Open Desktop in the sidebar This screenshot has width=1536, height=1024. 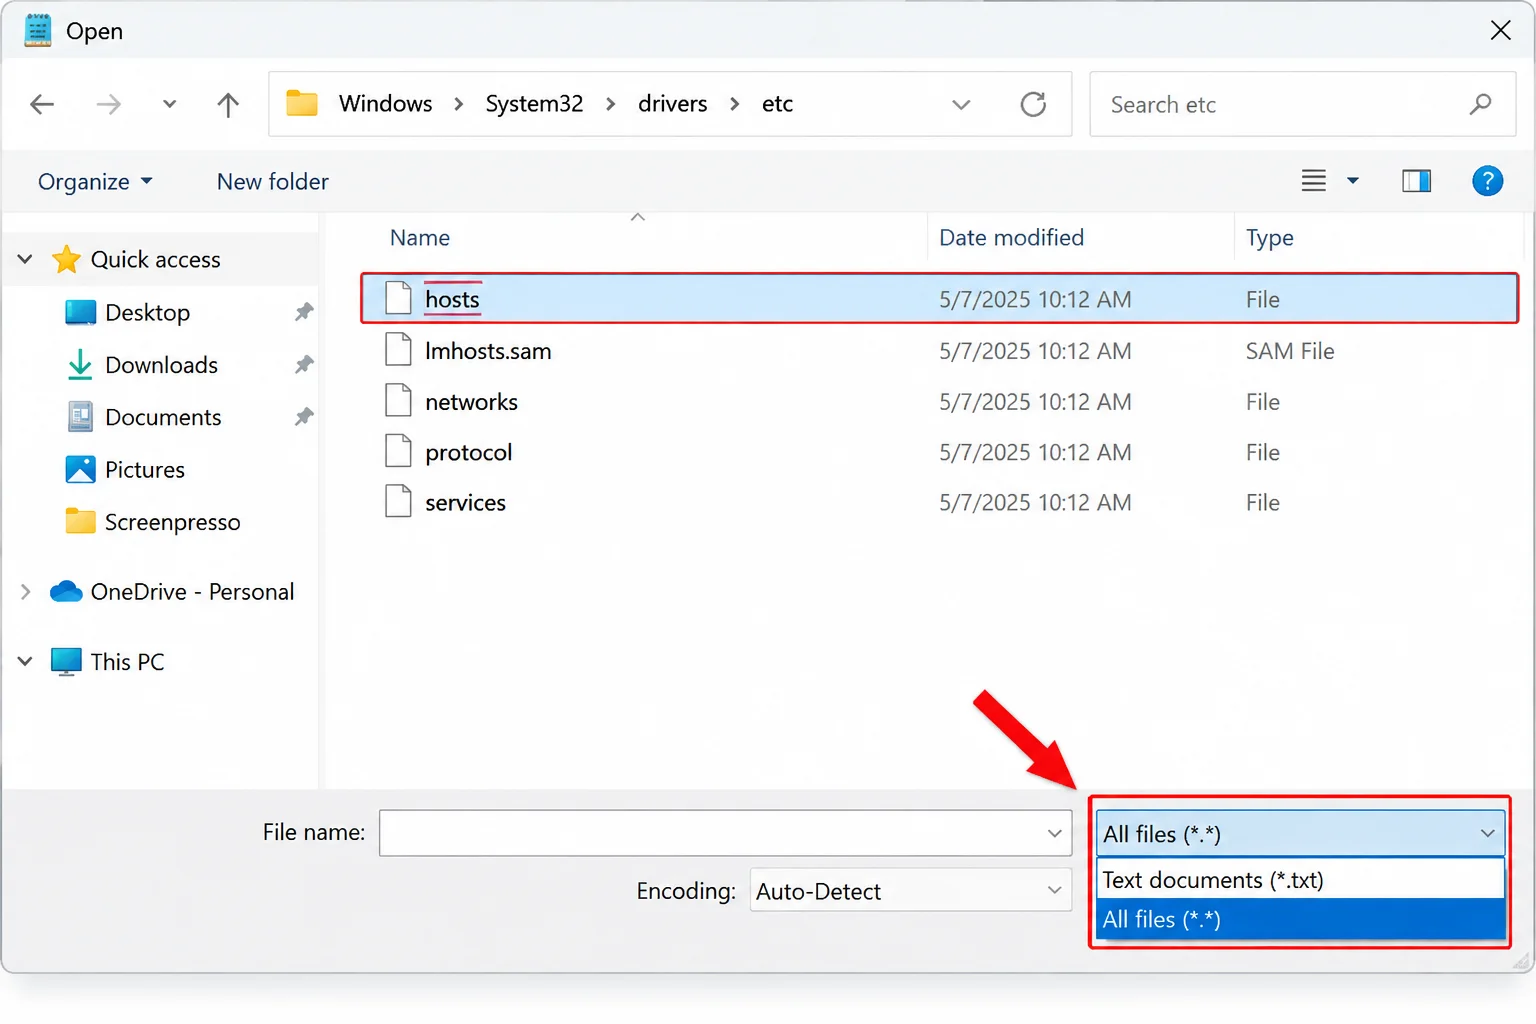tap(147, 313)
